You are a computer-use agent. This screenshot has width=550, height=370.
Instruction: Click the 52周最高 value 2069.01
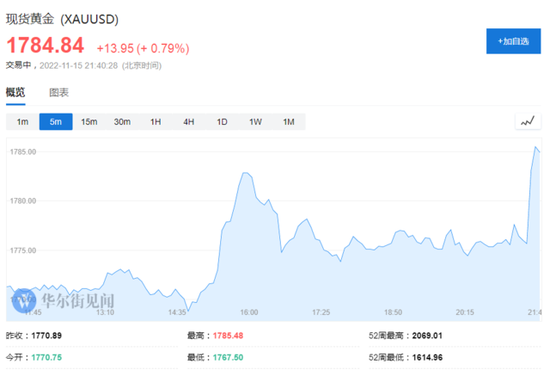coord(427,336)
